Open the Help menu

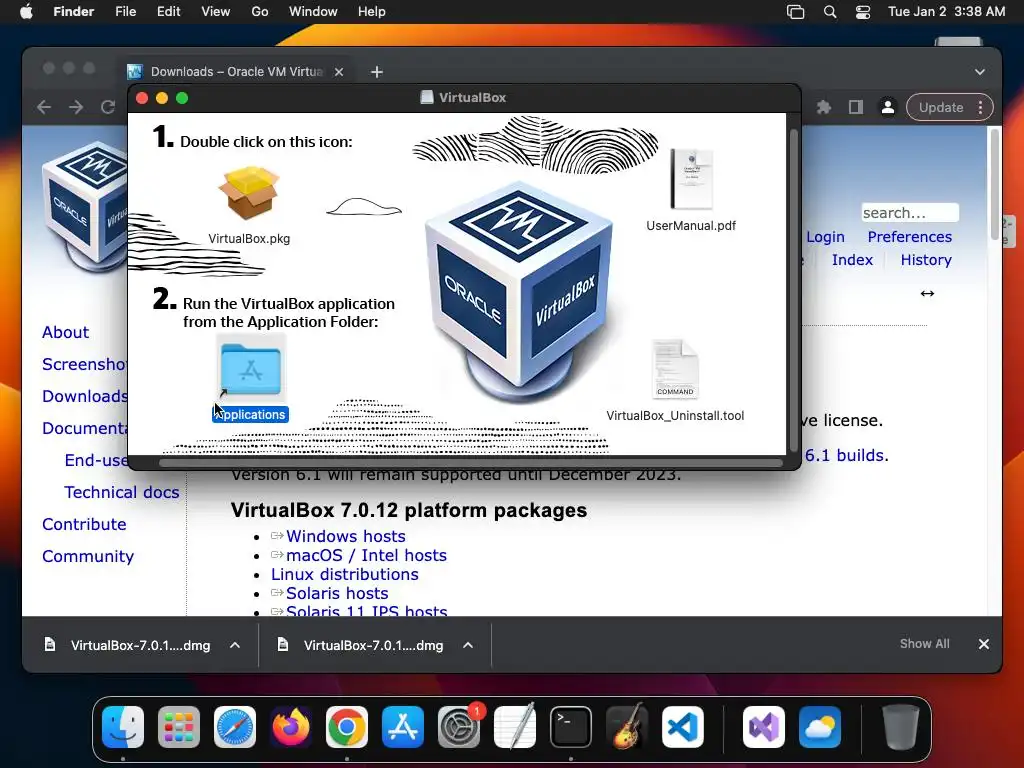click(372, 12)
